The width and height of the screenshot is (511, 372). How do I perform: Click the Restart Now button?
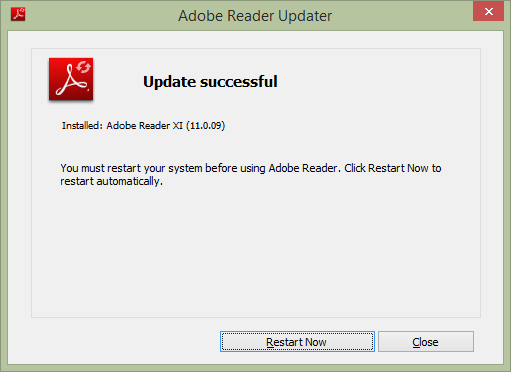point(297,342)
